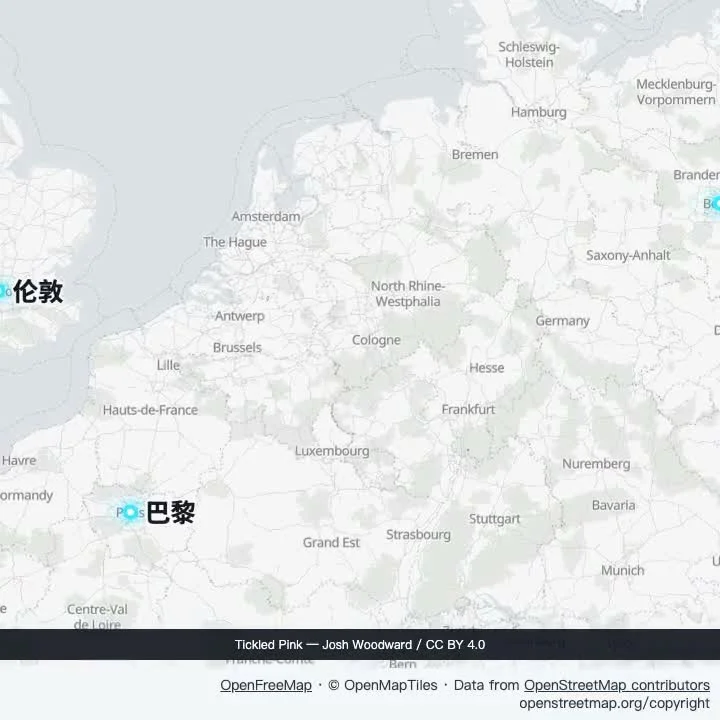Open the OpenStreetMap contributors link
The height and width of the screenshot is (720, 720).
[x=617, y=685]
